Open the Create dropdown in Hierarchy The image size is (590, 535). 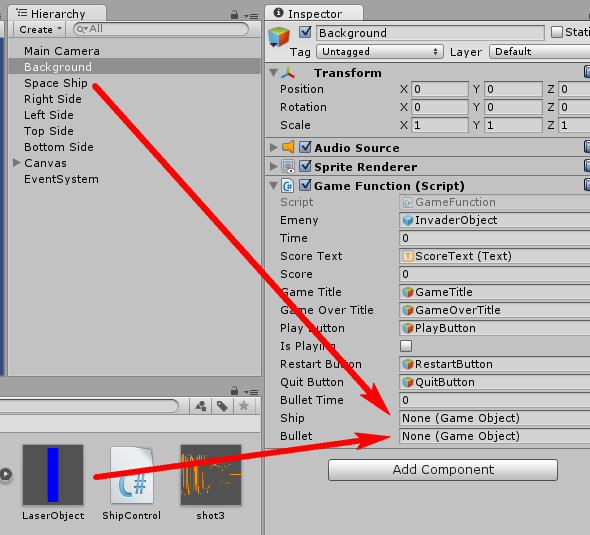tap(40, 29)
